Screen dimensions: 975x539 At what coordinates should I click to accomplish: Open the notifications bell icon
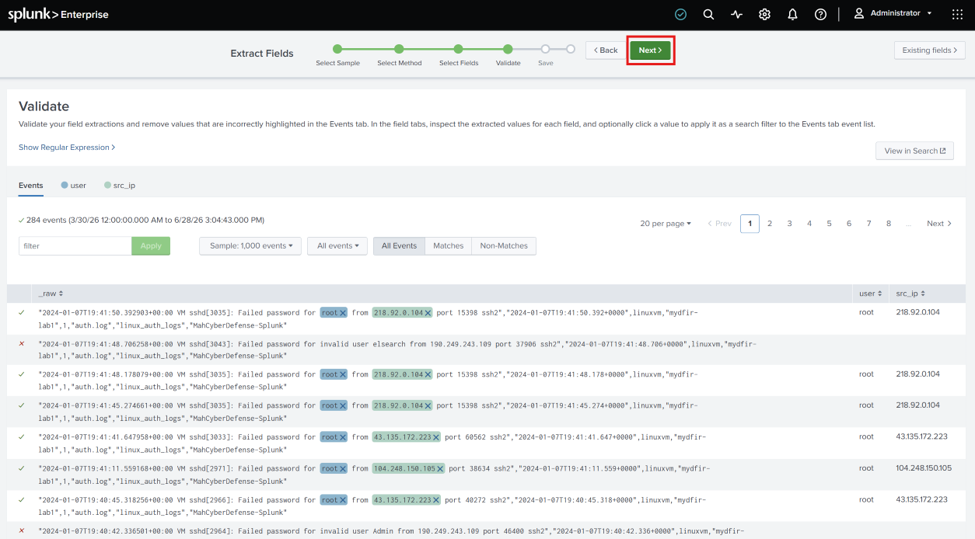pos(792,14)
